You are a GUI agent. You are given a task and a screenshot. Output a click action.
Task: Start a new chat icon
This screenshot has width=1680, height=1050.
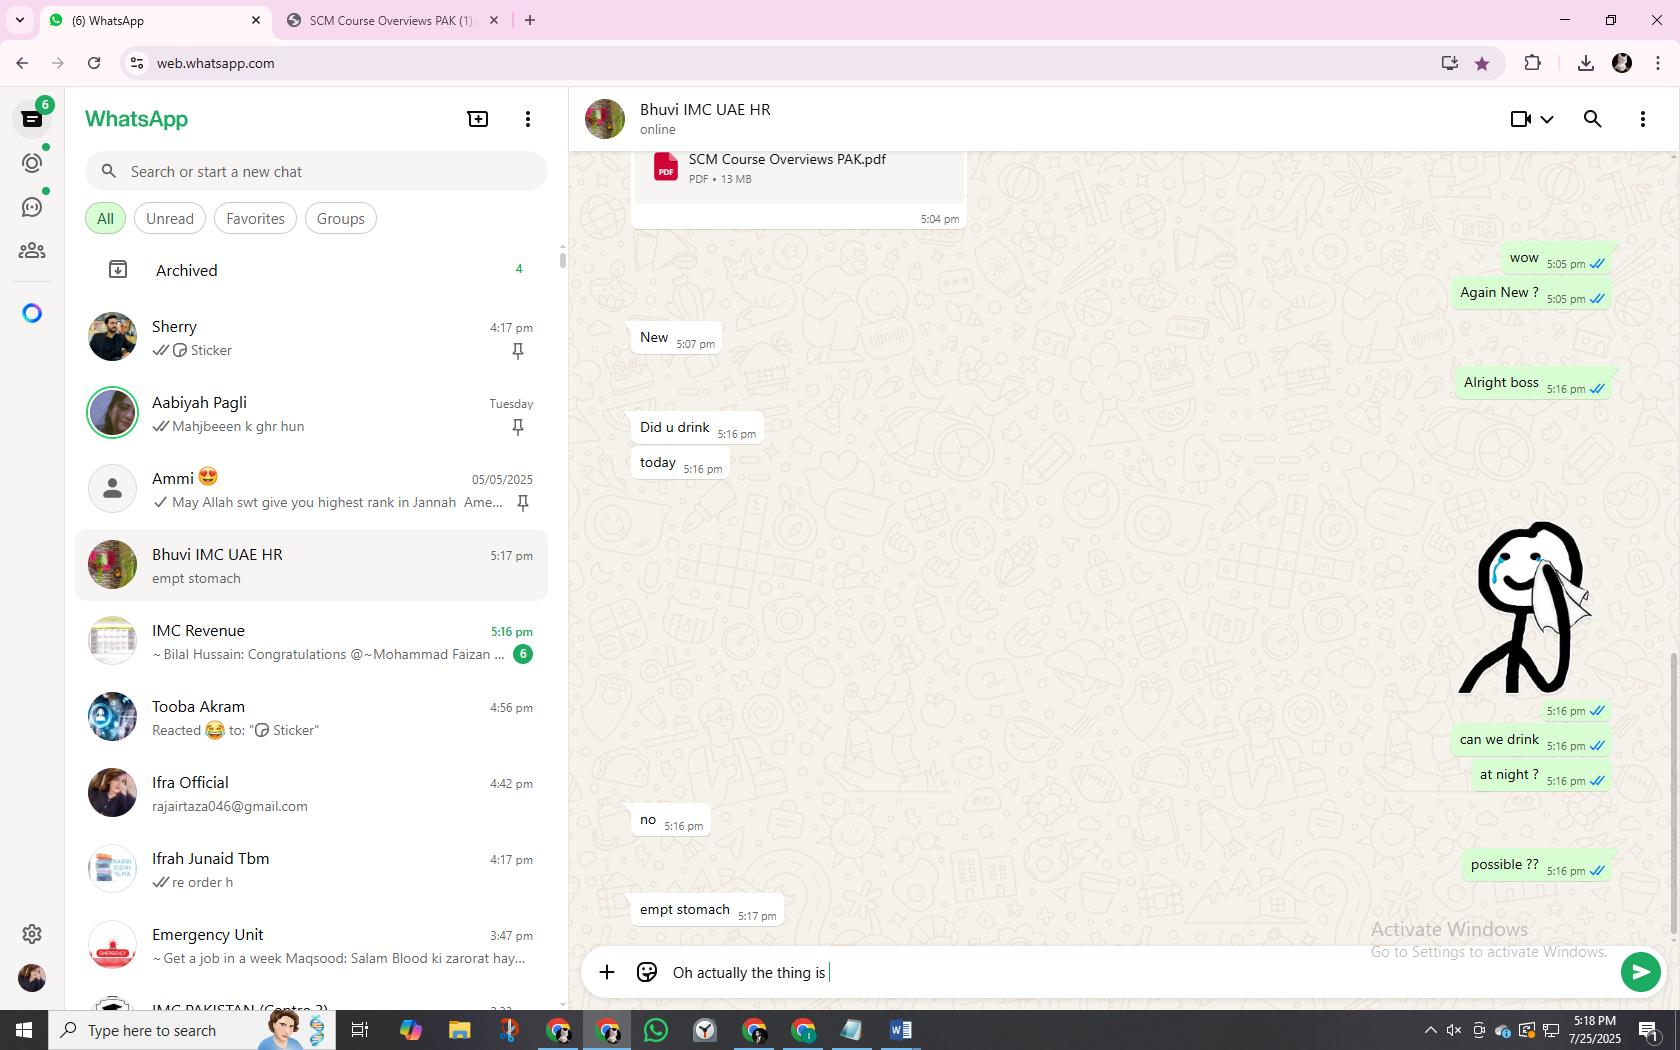click(478, 119)
